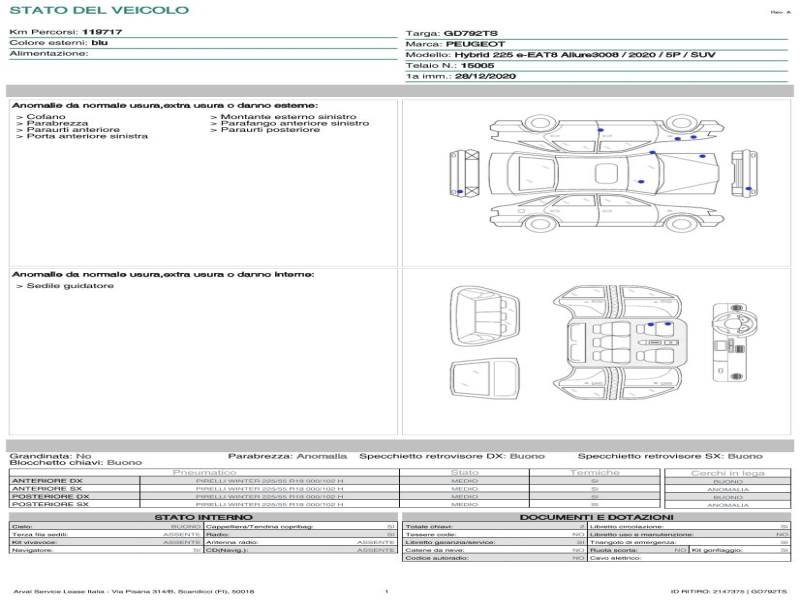Screen dimensions: 800x600
Task: Click the blue damage dot on the sunroof-side roof area
Action: tap(640, 180)
